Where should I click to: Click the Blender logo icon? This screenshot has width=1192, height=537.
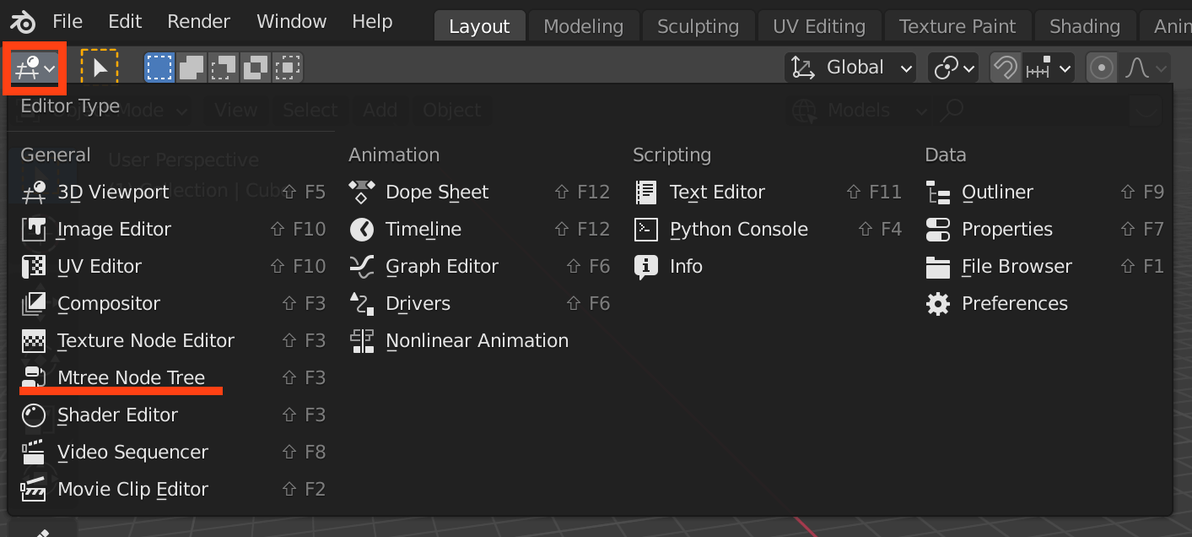tap(22, 22)
